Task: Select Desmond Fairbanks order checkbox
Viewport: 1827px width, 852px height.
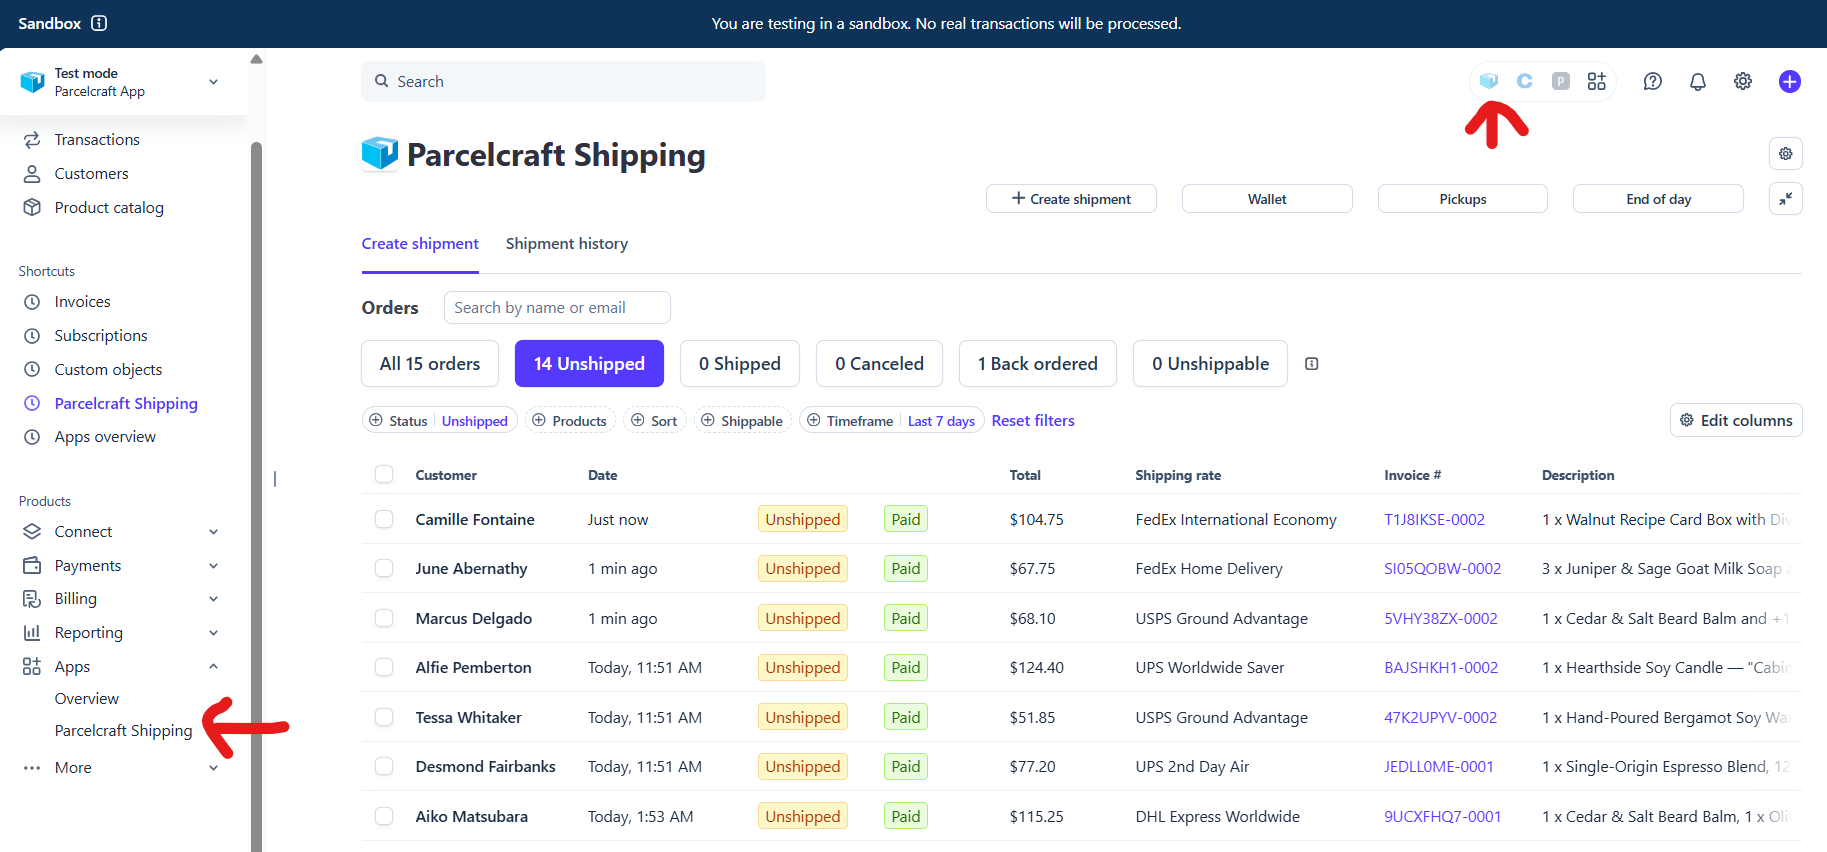Action: click(x=384, y=766)
